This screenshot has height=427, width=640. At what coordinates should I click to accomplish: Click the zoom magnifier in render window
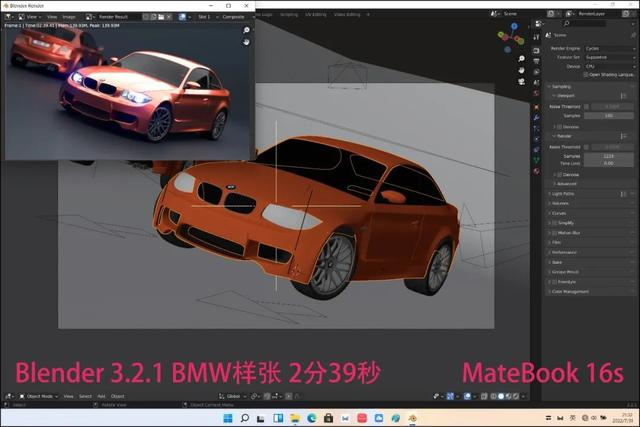pos(246,30)
